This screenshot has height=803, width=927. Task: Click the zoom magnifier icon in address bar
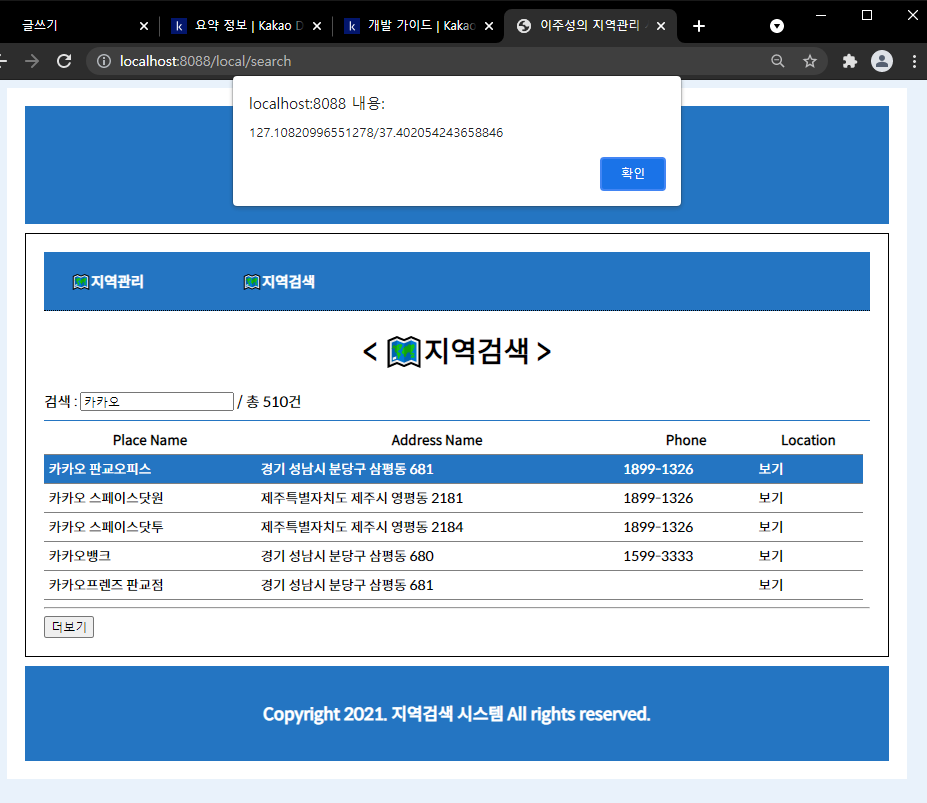point(778,61)
